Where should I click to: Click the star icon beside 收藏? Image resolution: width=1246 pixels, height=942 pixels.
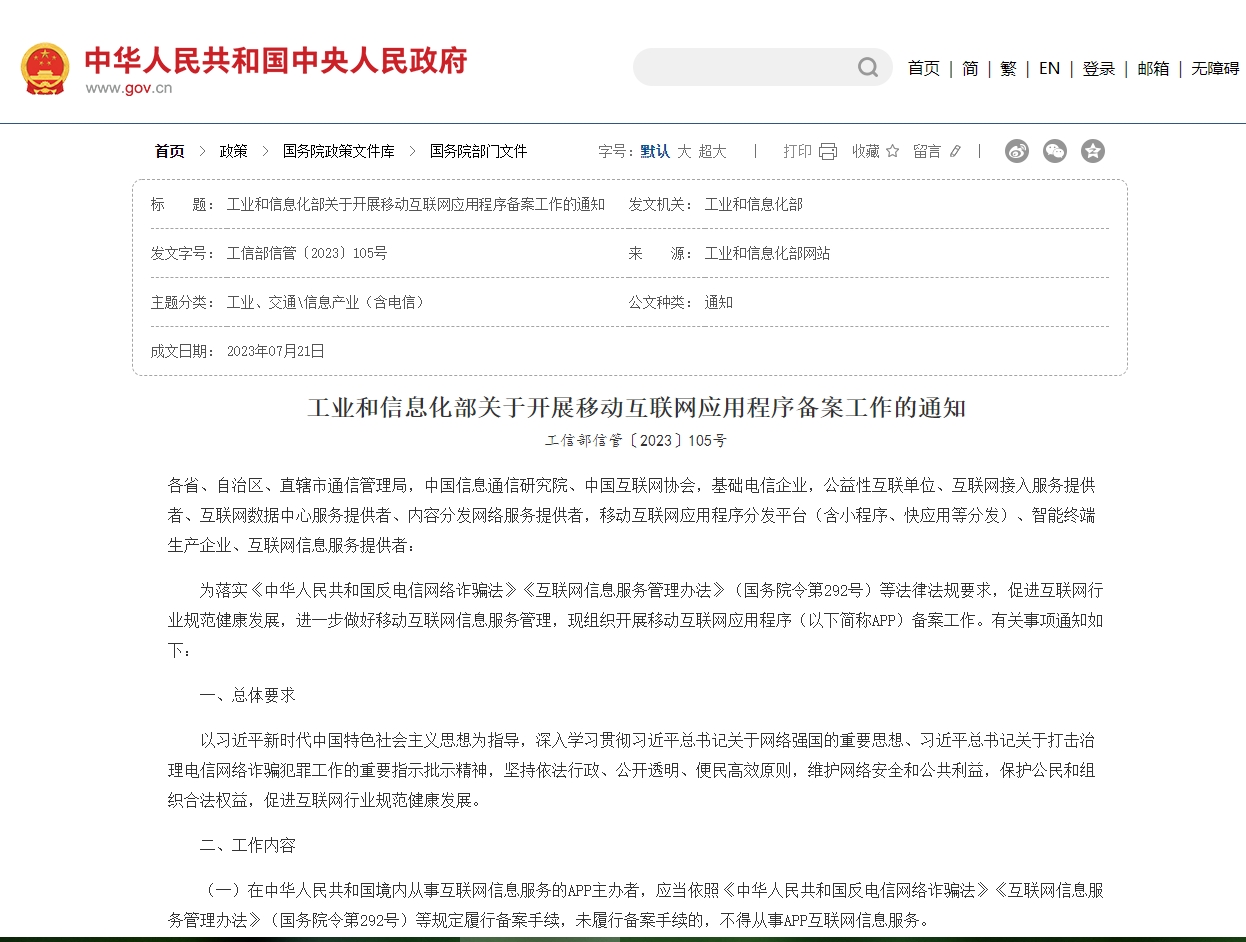click(891, 151)
